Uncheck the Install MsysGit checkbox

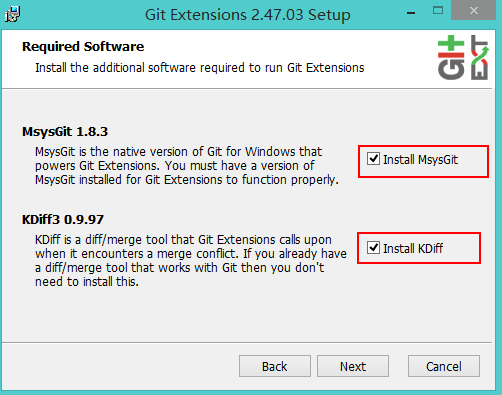[x=373, y=159]
